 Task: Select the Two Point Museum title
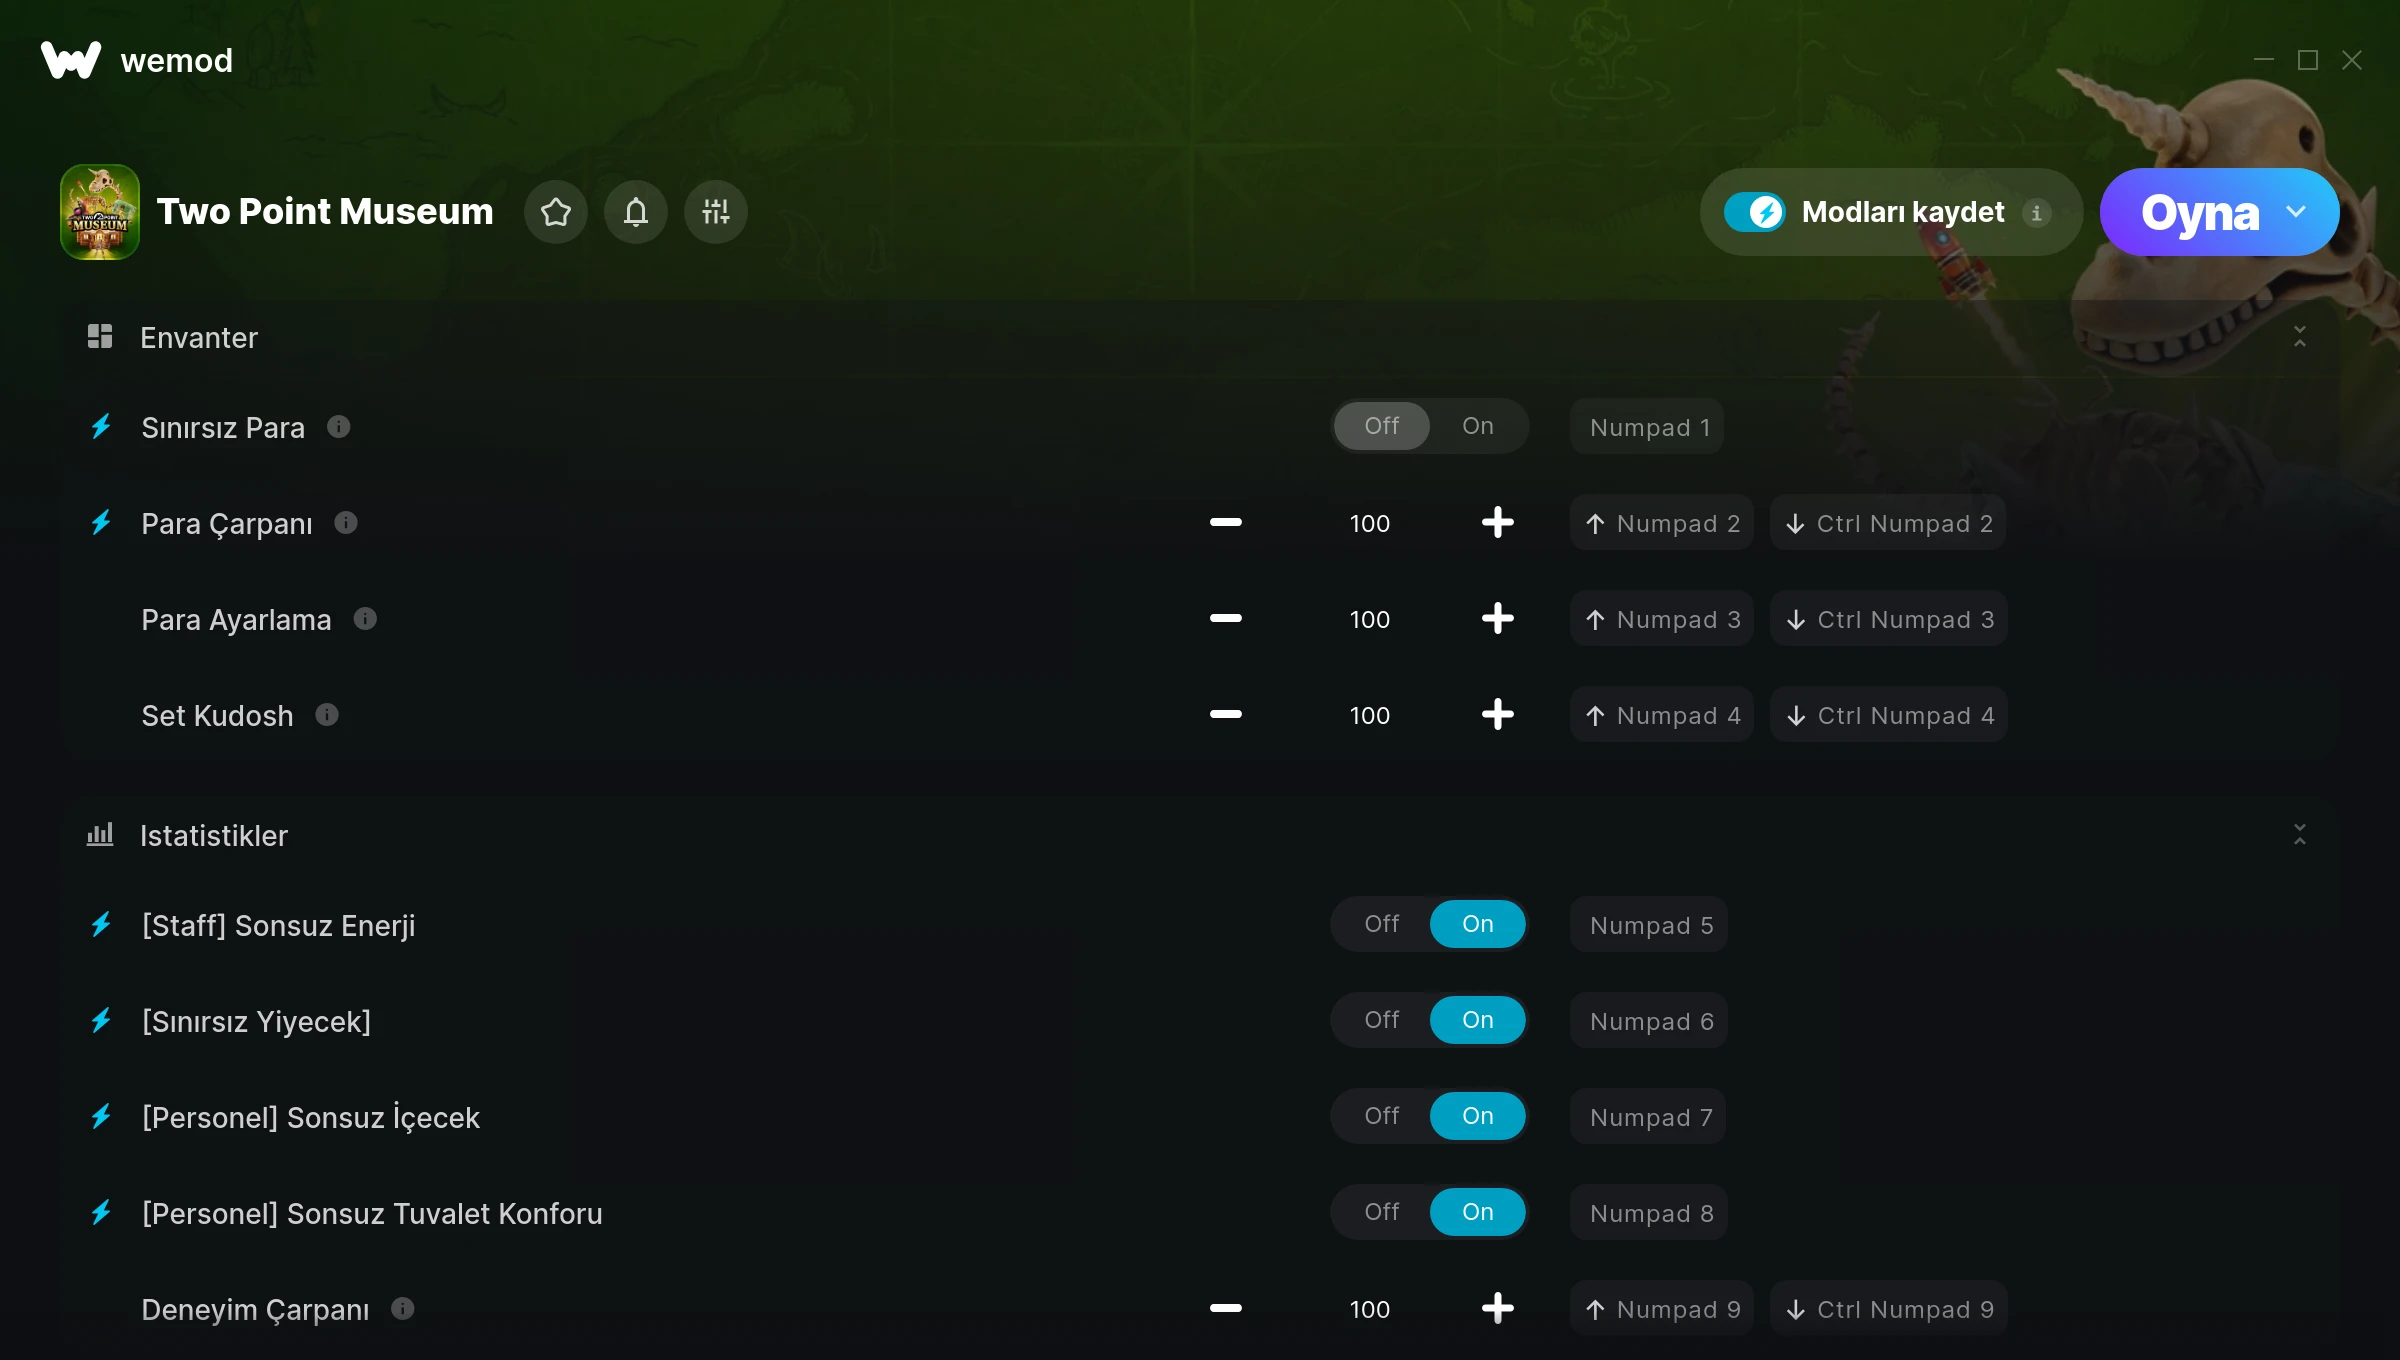325,212
